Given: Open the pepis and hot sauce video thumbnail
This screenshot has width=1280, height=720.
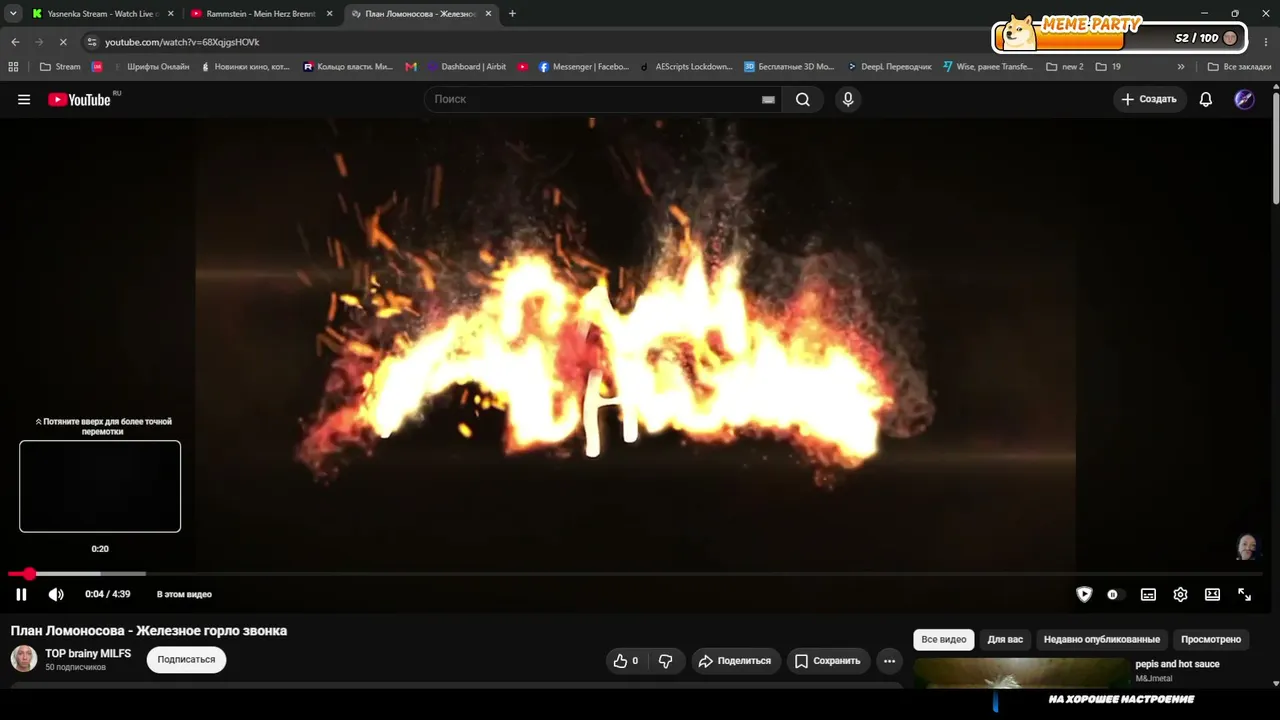Looking at the screenshot, I should pyautogui.click(x=1020, y=673).
